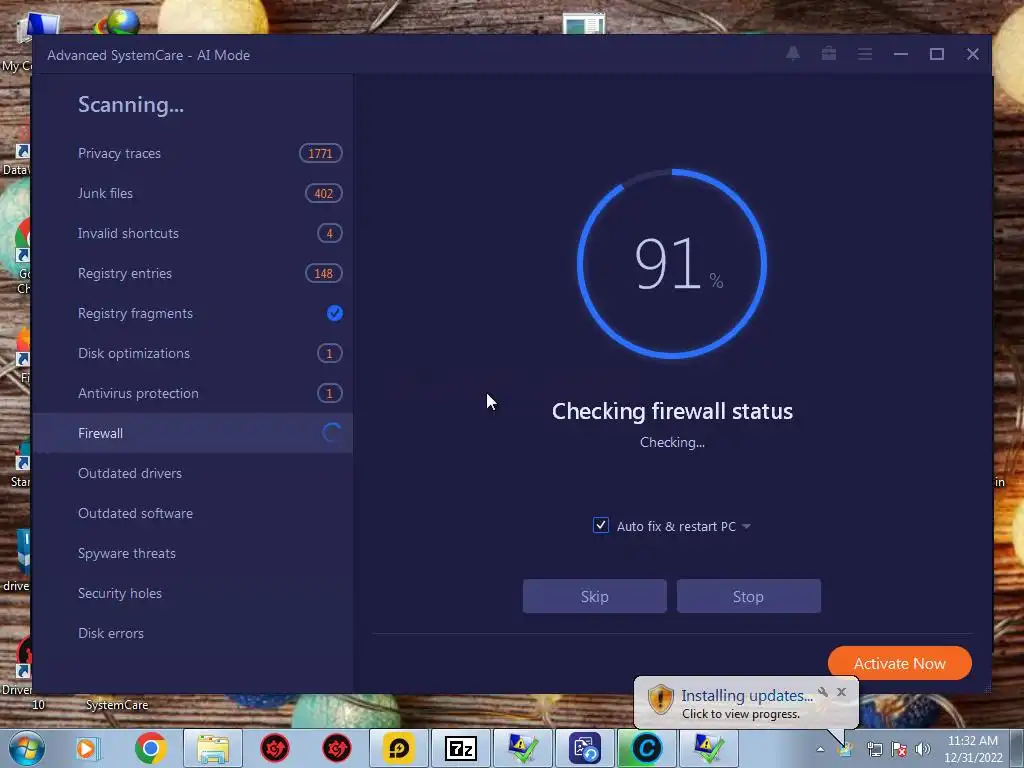Viewport: 1024px width, 768px height.
Task: Skip the current firewall scan step
Action: click(594, 596)
